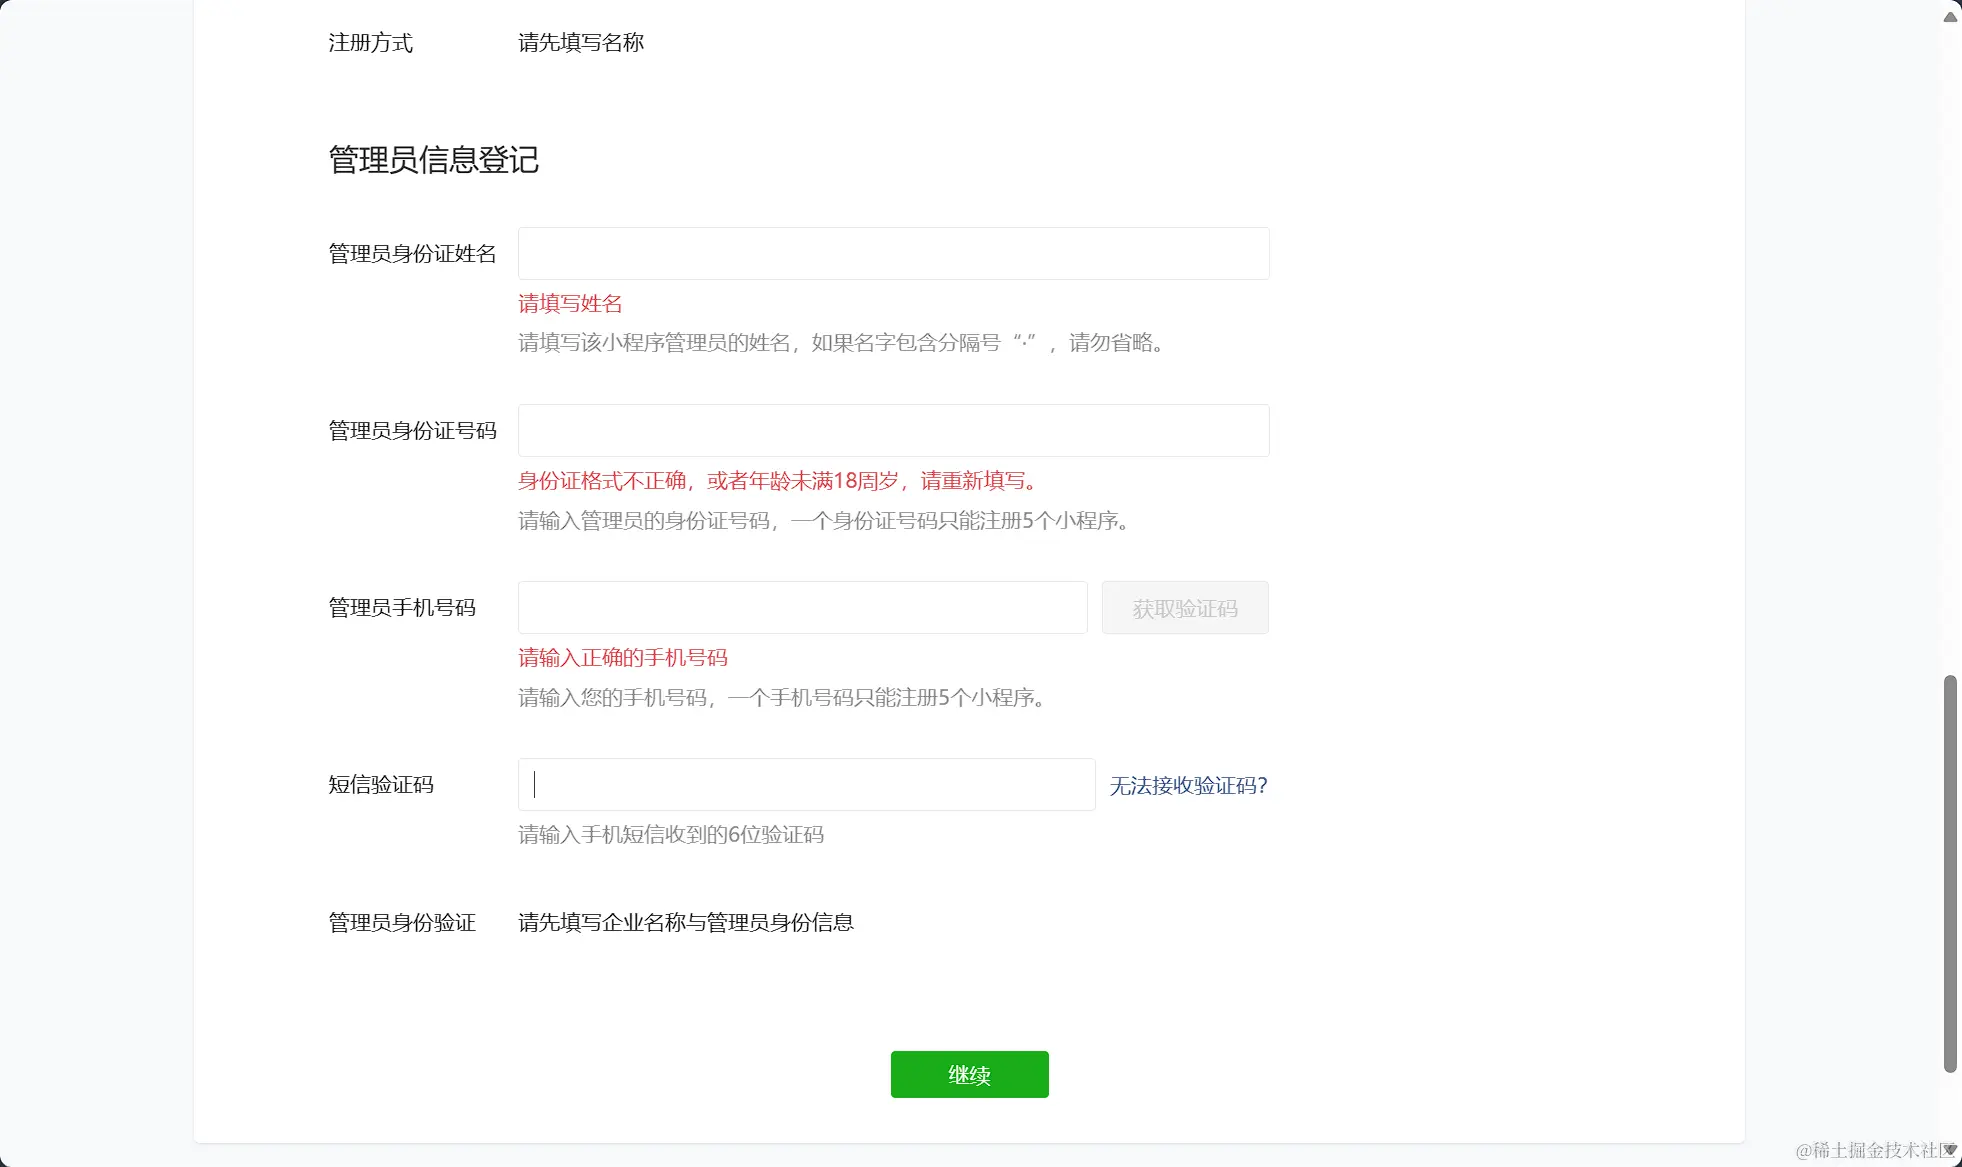This screenshot has height=1167, width=1962.
Task: Click the scrollbar track above the thumb
Action: [x=1950, y=350]
